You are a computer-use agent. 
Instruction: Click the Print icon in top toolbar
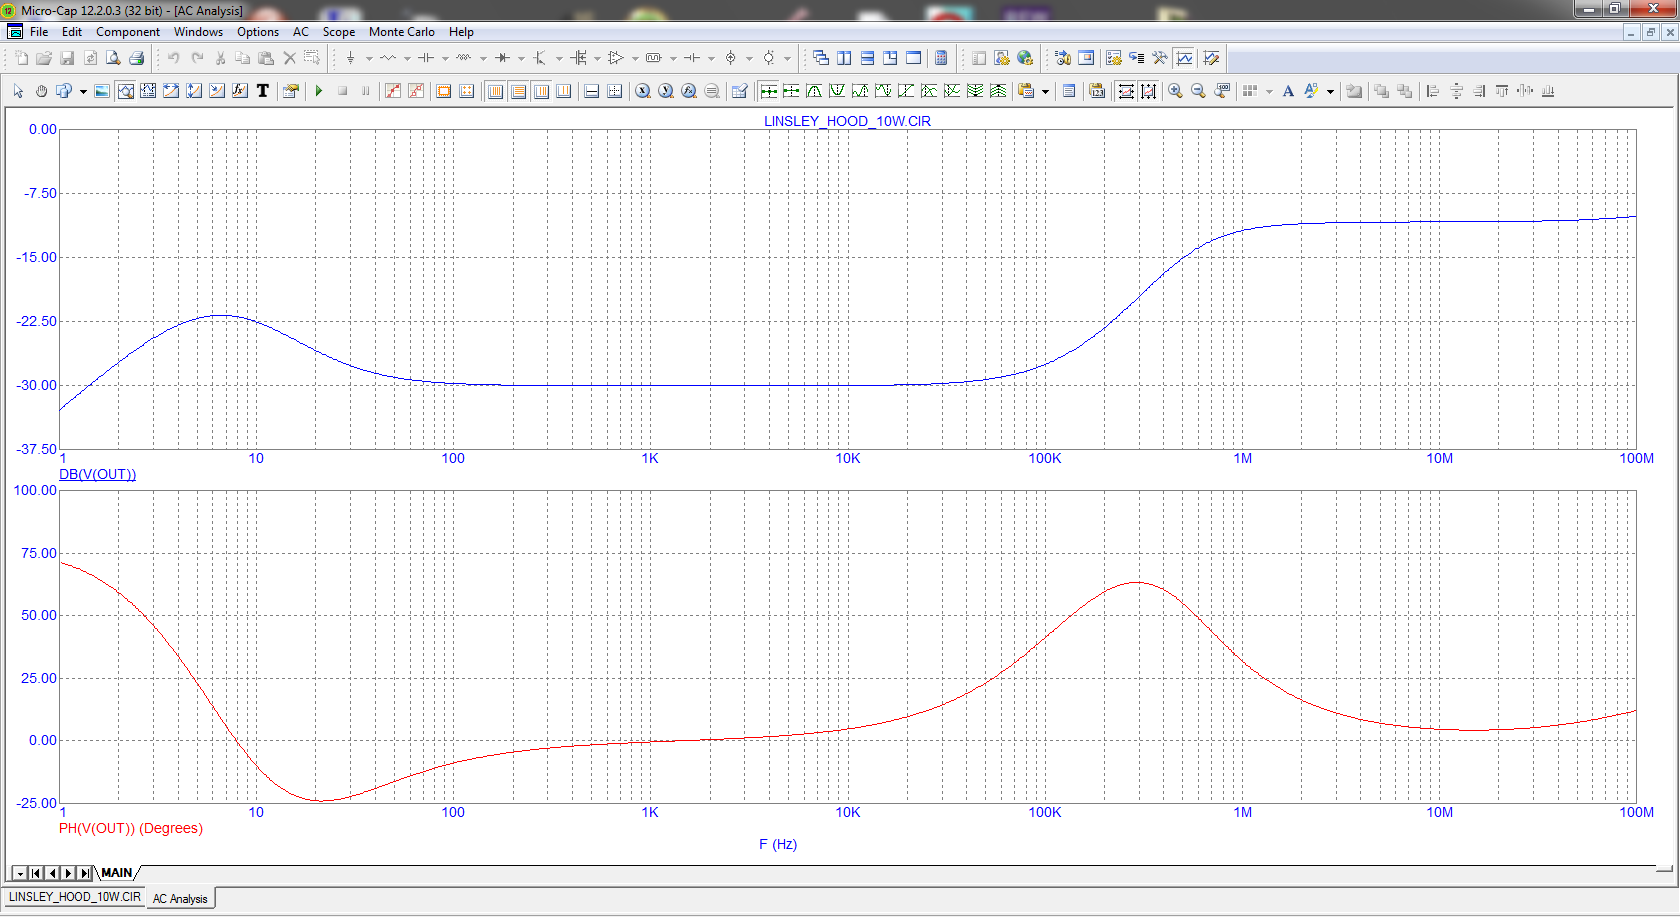pos(137,58)
